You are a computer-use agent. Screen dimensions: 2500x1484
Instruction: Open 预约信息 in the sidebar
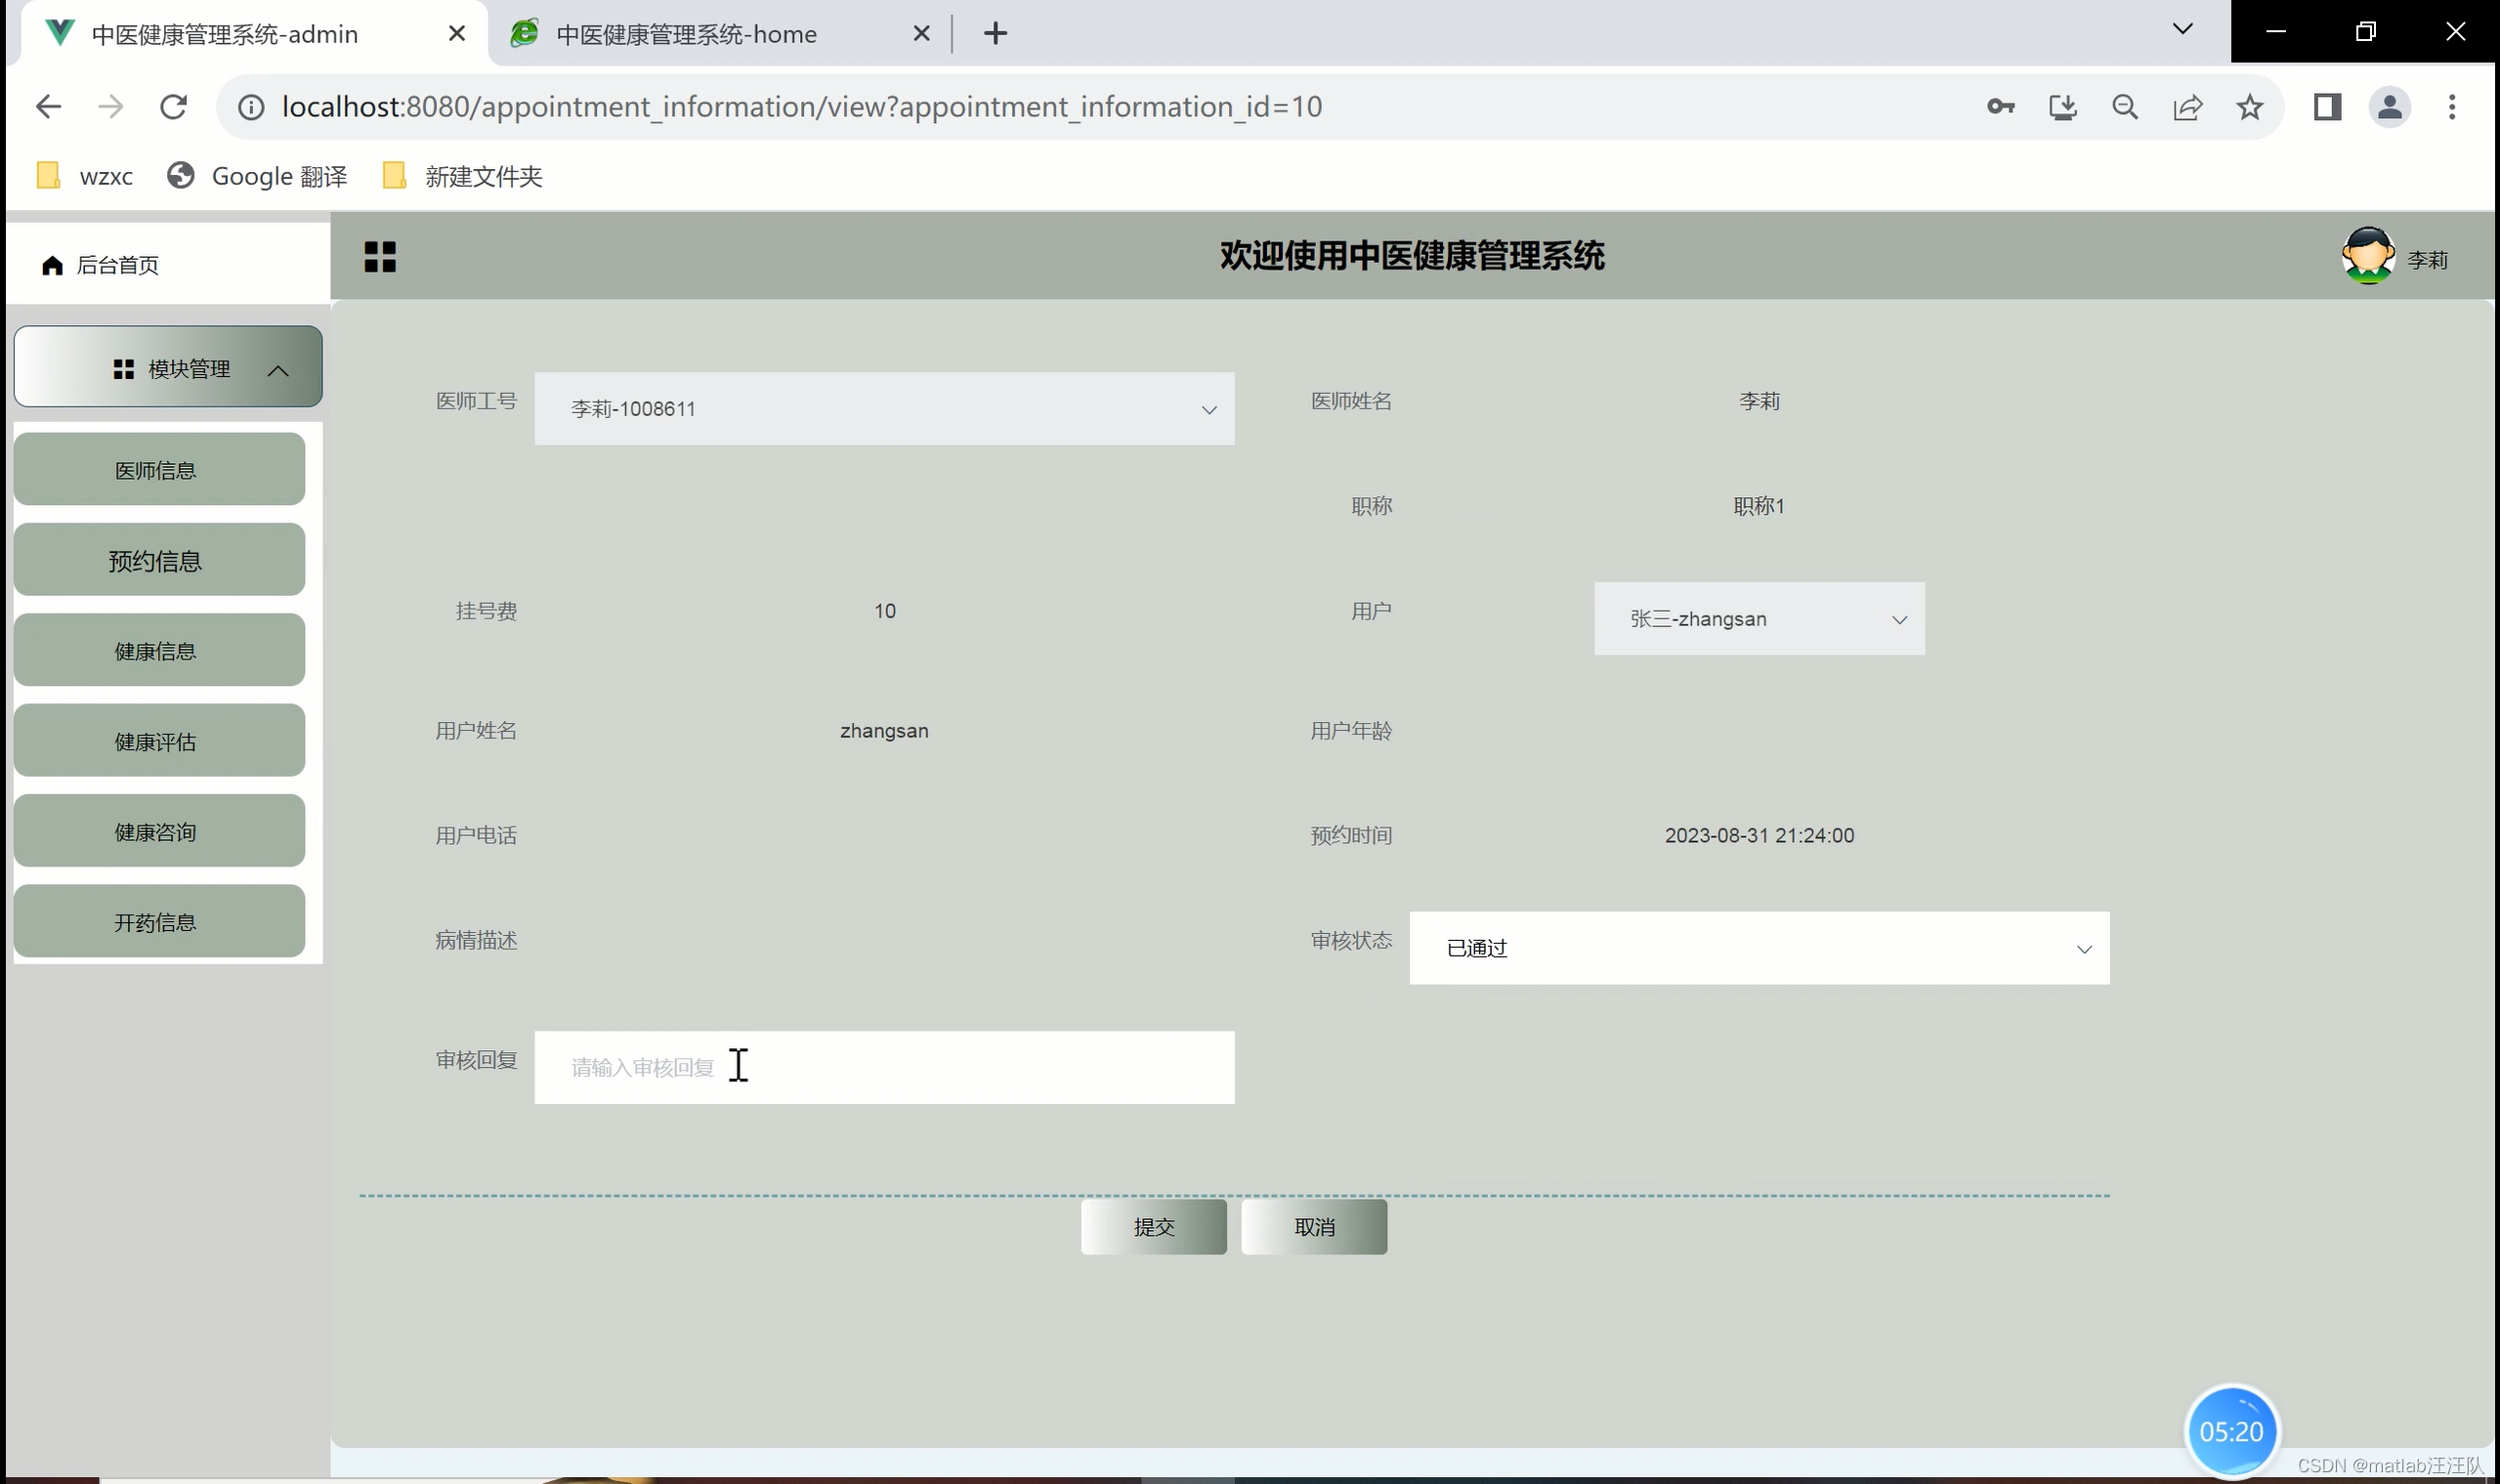pos(158,560)
